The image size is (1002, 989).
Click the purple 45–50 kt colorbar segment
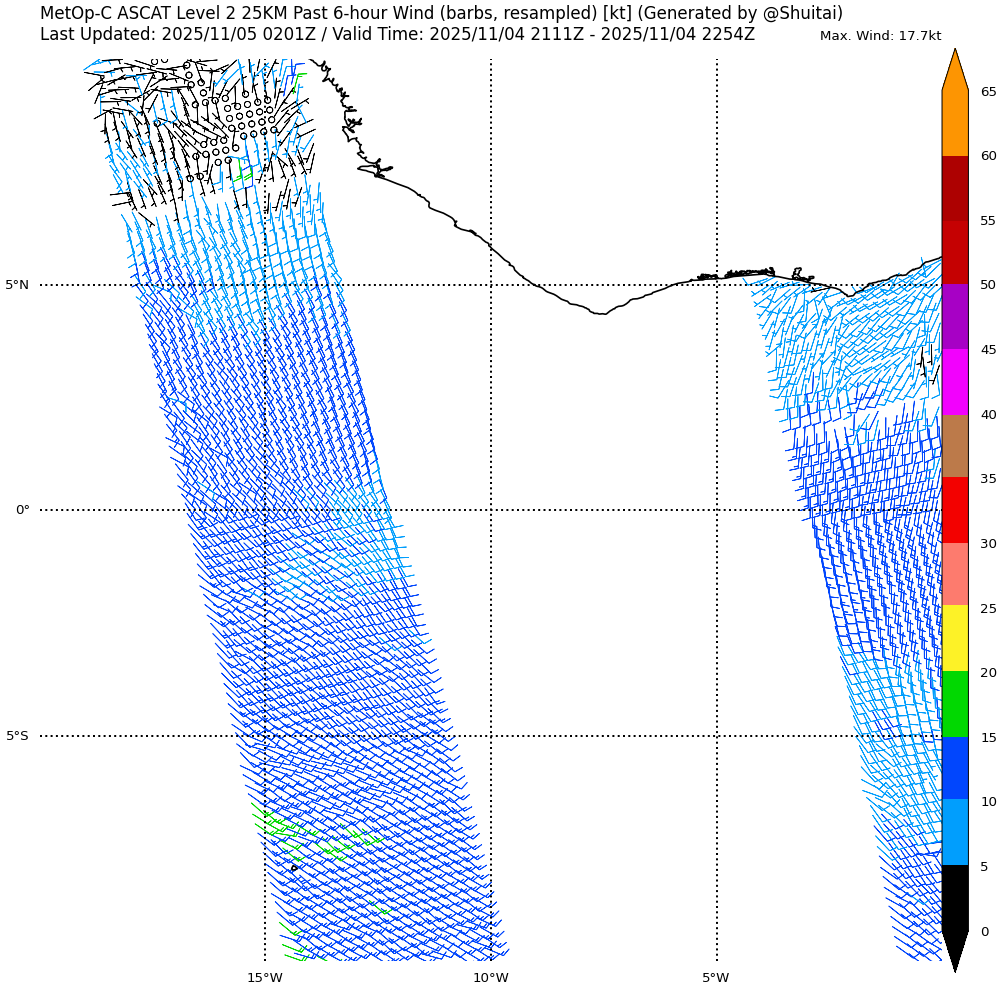pos(955,316)
